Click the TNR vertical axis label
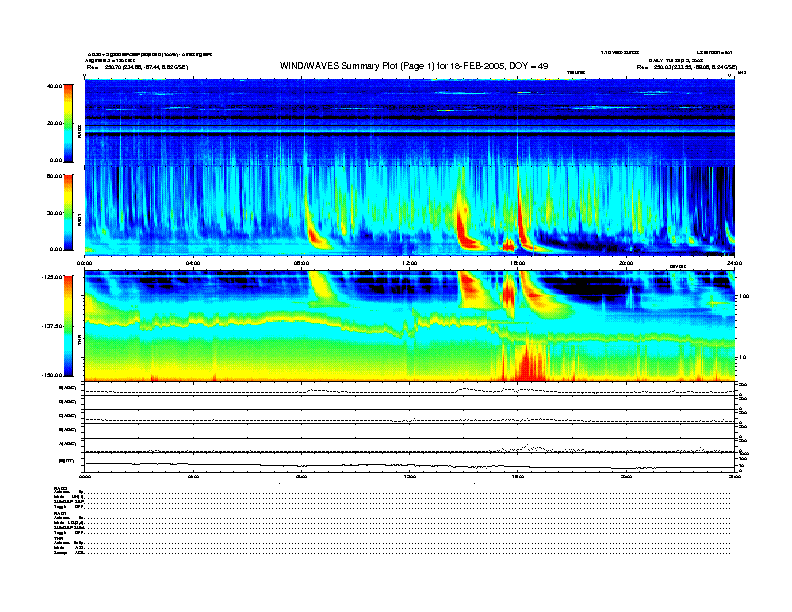The image size is (792, 612). (80, 341)
